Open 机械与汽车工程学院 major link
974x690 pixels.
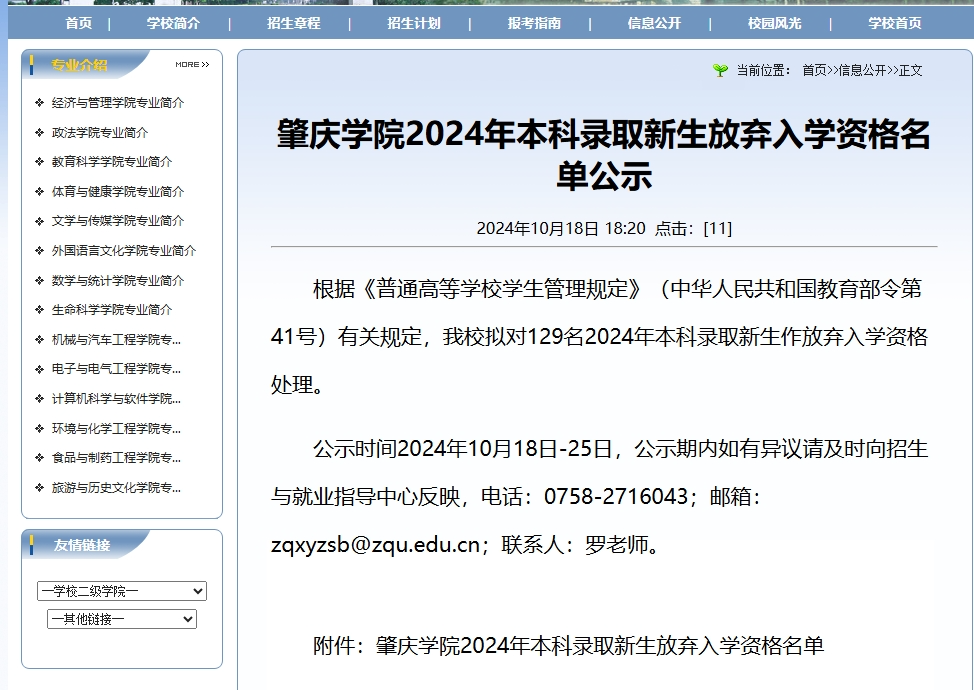click(116, 339)
